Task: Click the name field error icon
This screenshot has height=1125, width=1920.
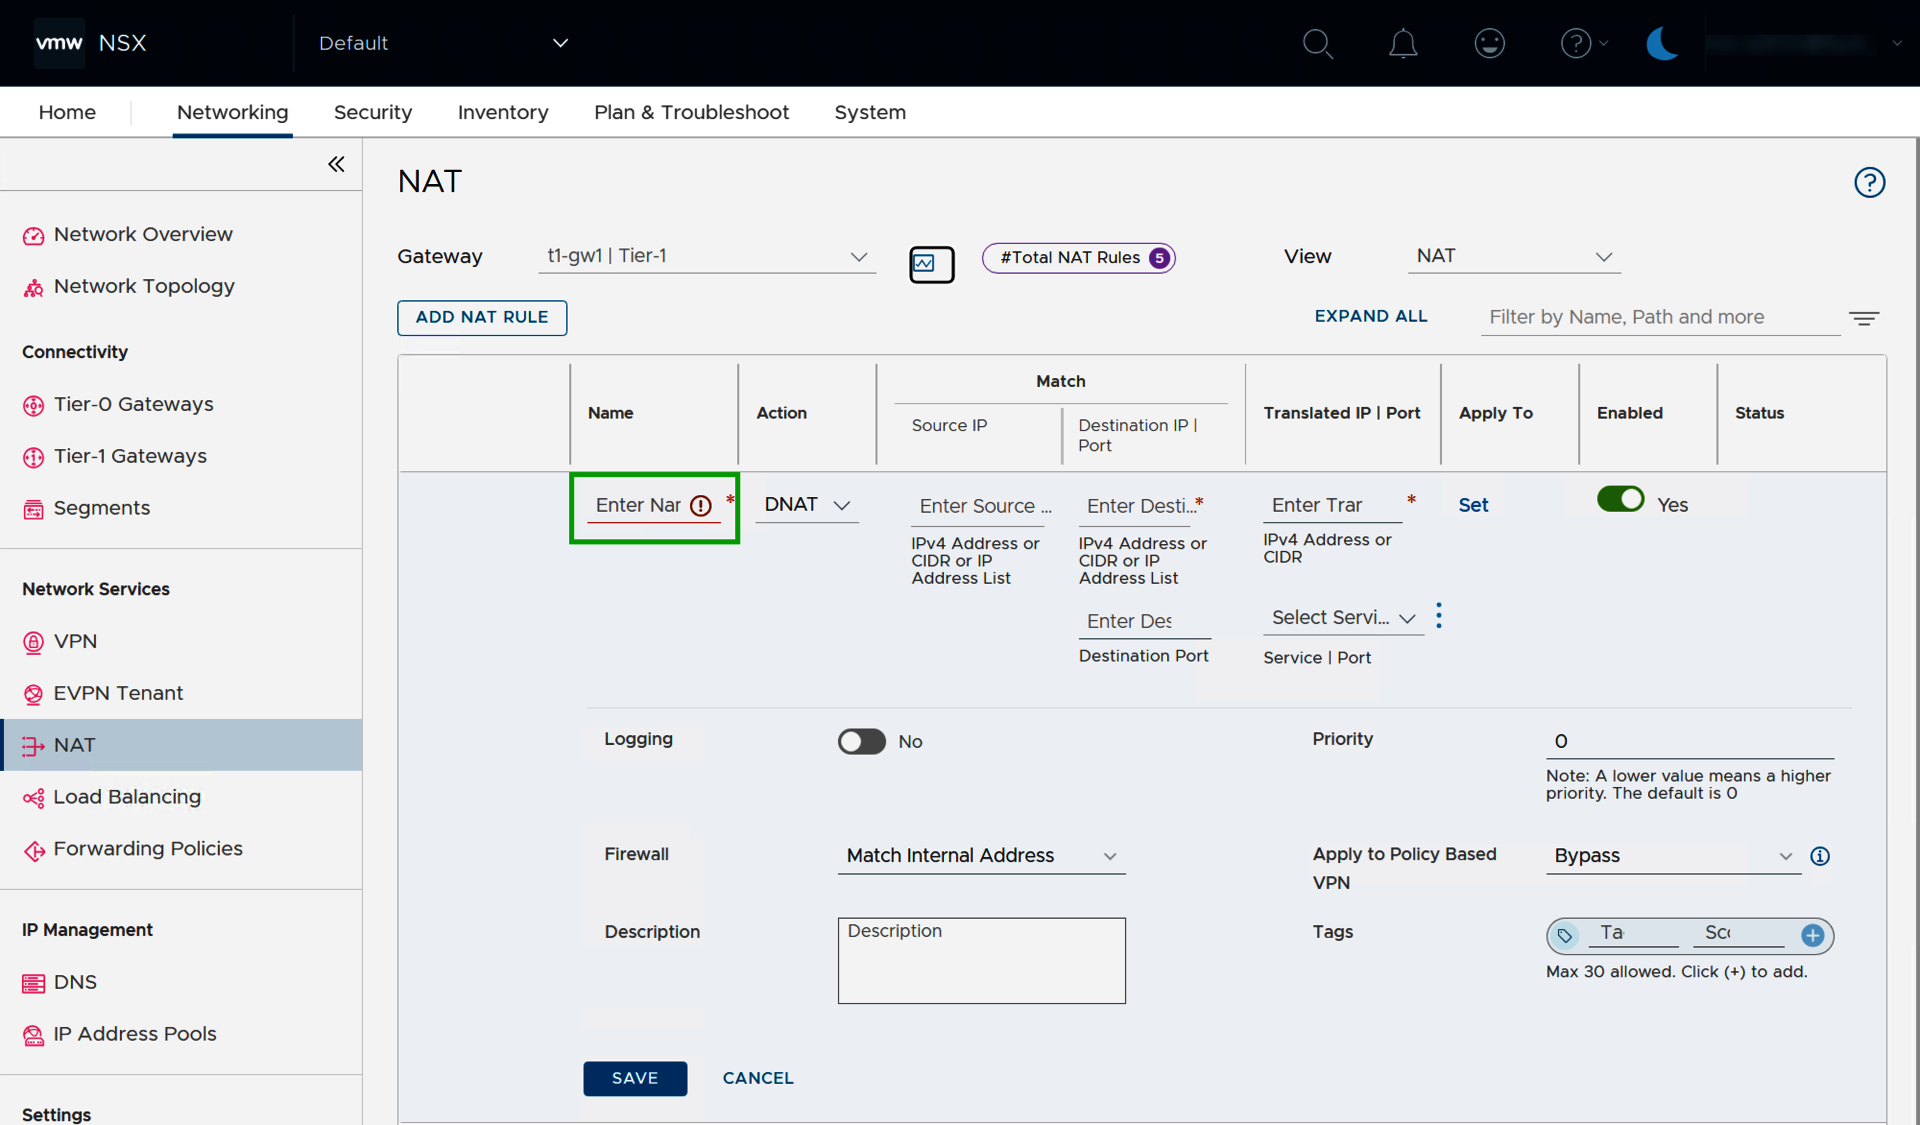Action: pyautogui.click(x=701, y=506)
